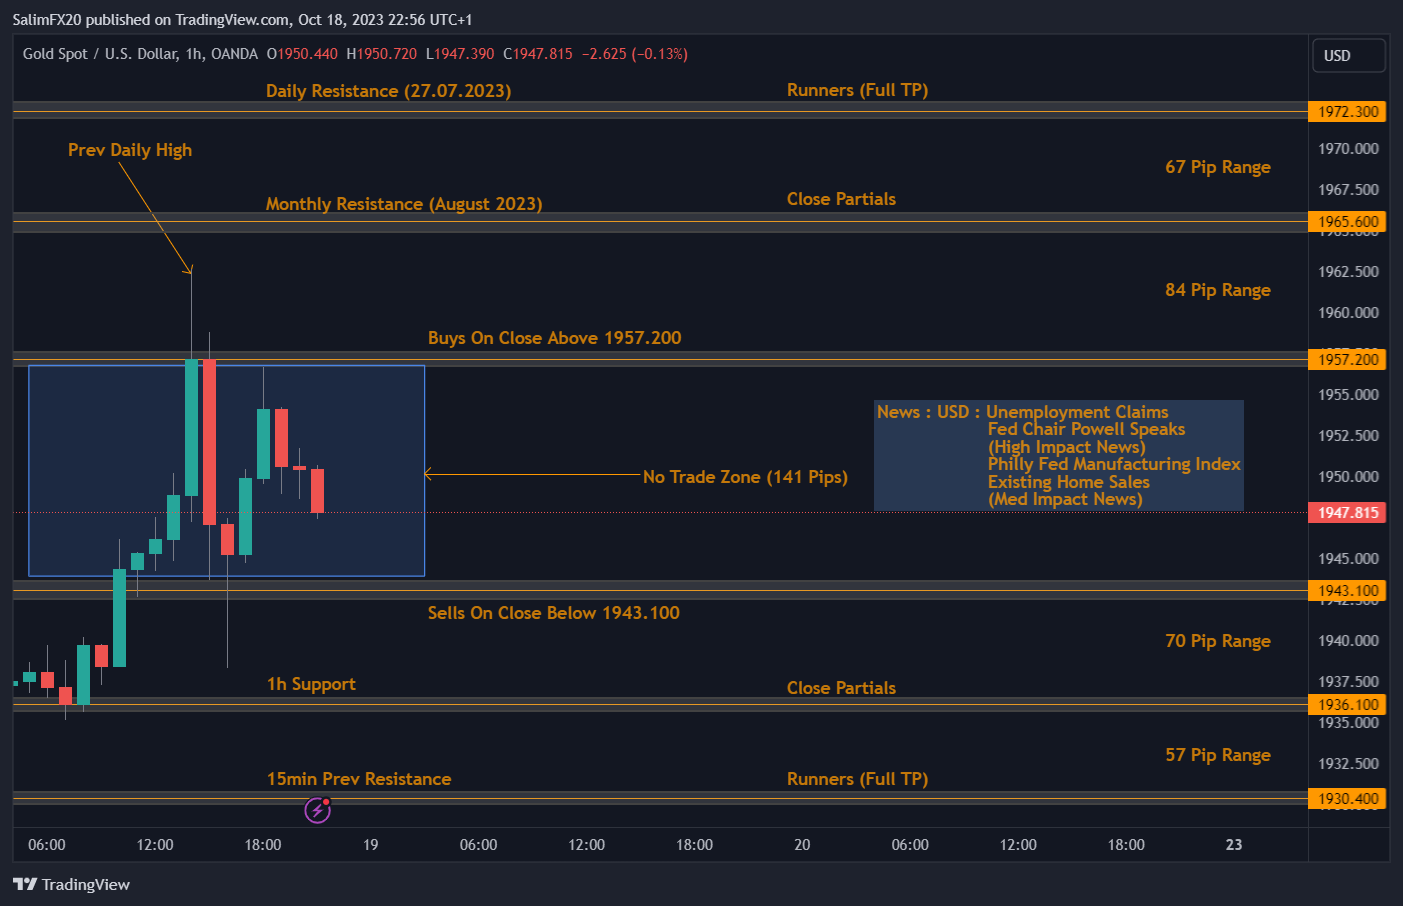Open the USD currency selector

tap(1348, 55)
